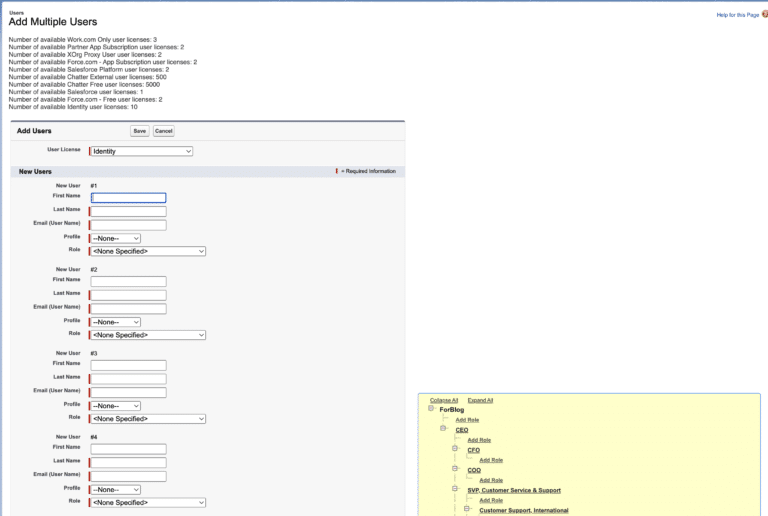Focus Last Name field for New User #4
768x516 pixels.
pyautogui.click(x=128, y=463)
